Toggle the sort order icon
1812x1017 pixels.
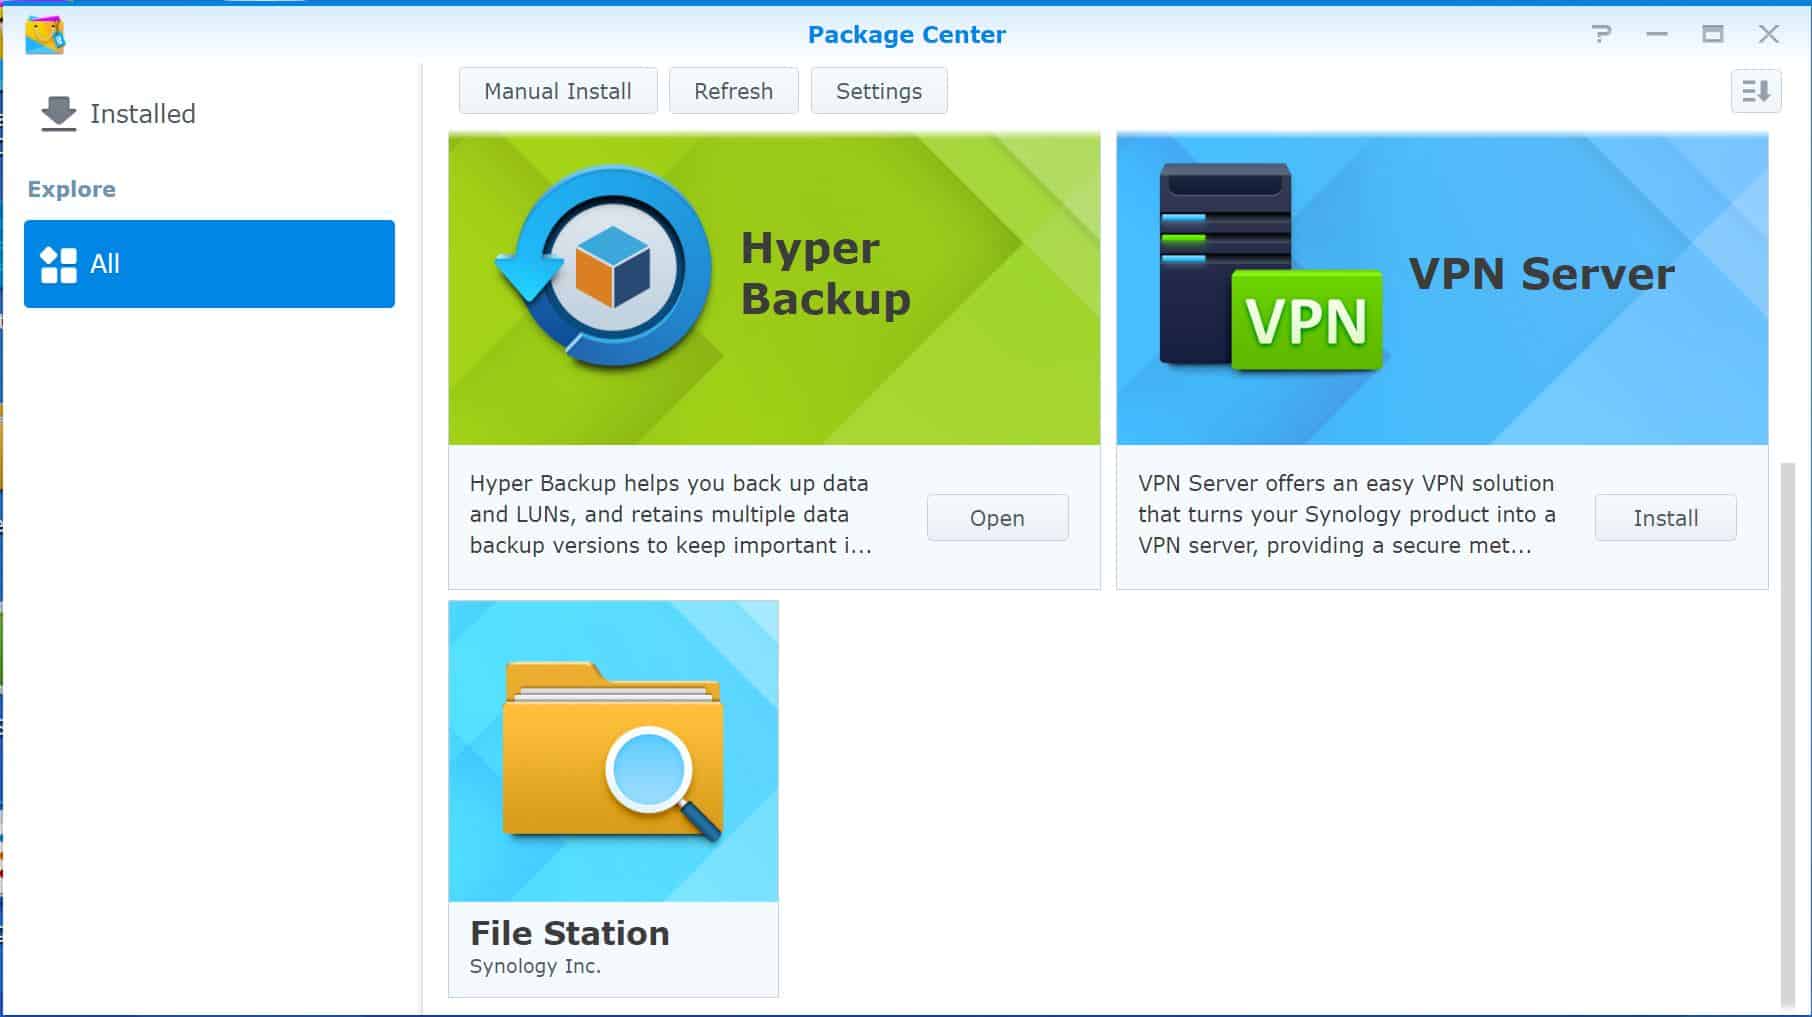tap(1756, 91)
